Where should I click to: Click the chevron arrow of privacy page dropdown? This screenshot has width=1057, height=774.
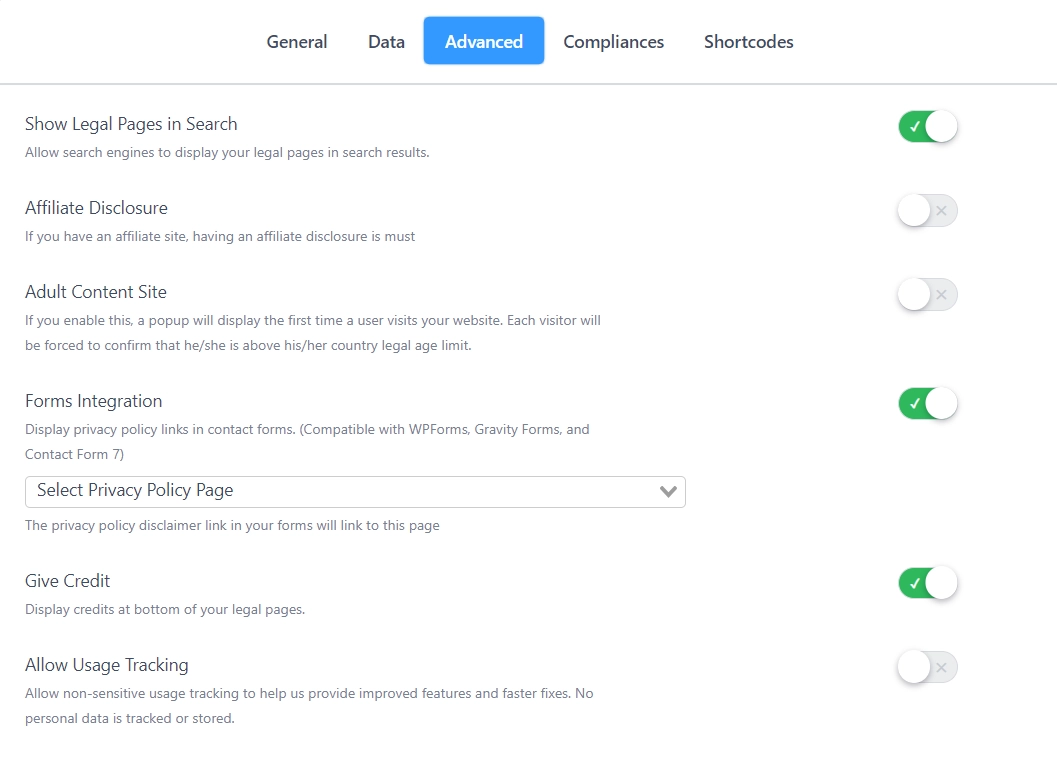point(668,491)
